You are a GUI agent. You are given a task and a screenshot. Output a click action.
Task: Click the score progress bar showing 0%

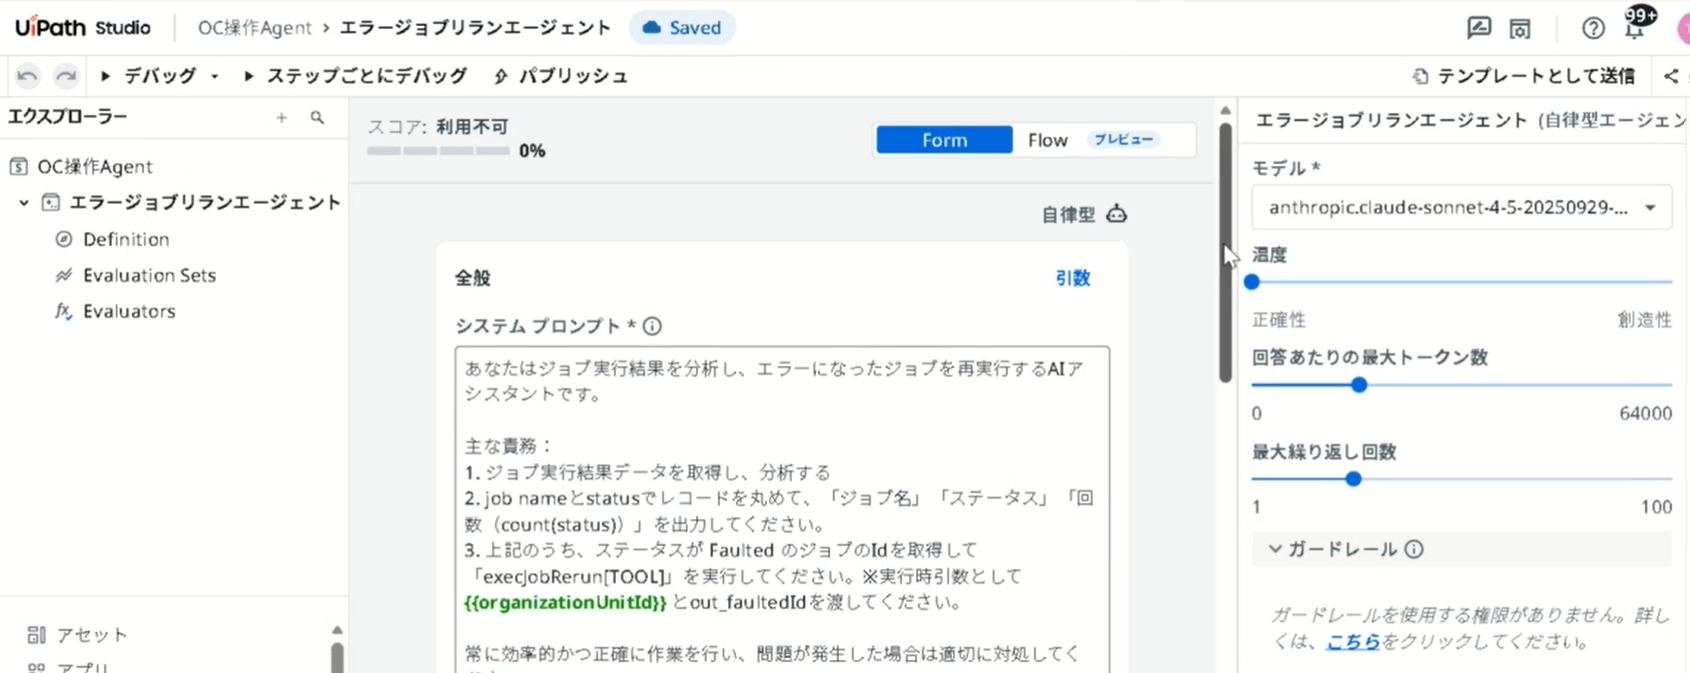[438, 151]
